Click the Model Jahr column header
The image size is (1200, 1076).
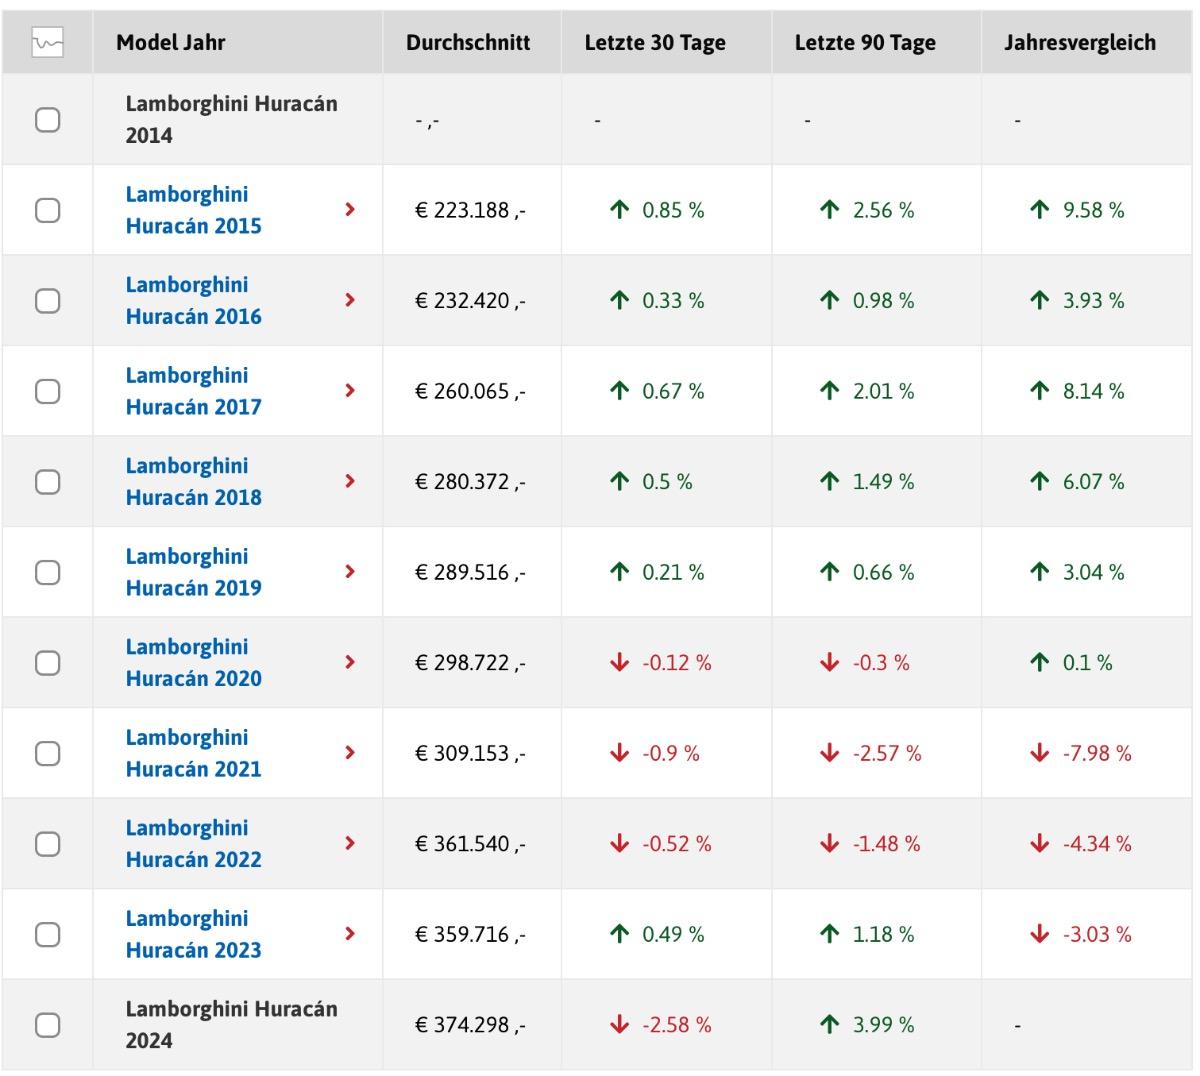pyautogui.click(x=171, y=43)
